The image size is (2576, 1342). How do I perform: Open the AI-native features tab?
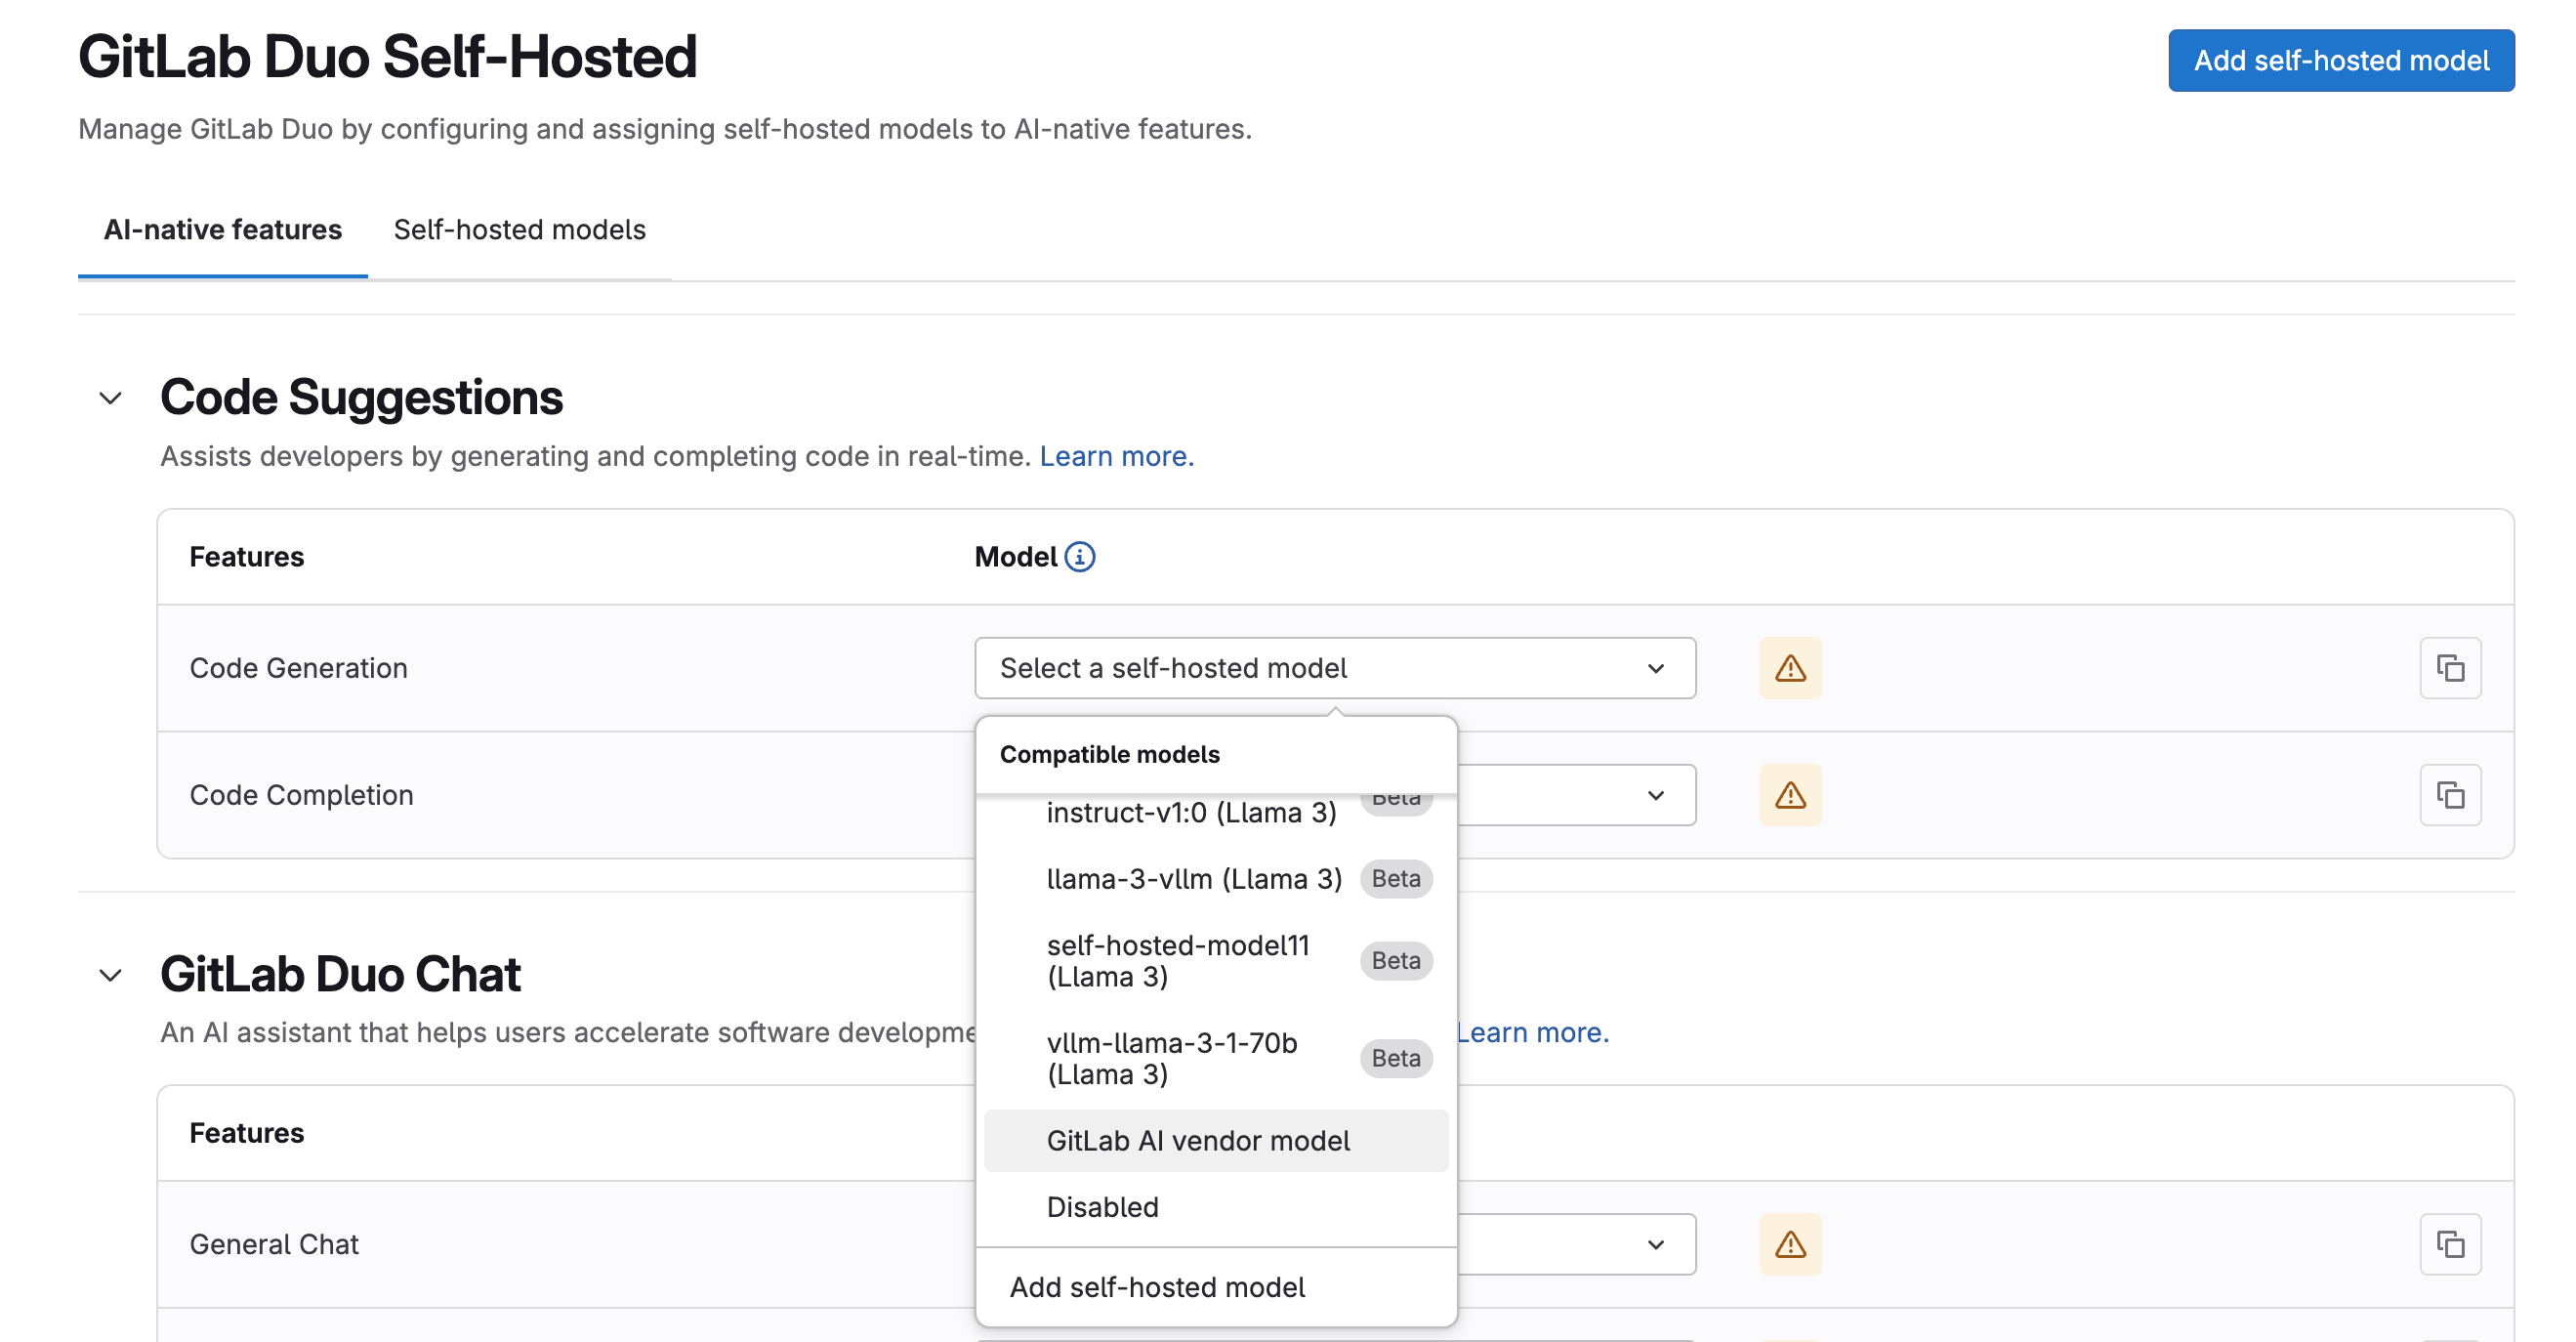(223, 230)
